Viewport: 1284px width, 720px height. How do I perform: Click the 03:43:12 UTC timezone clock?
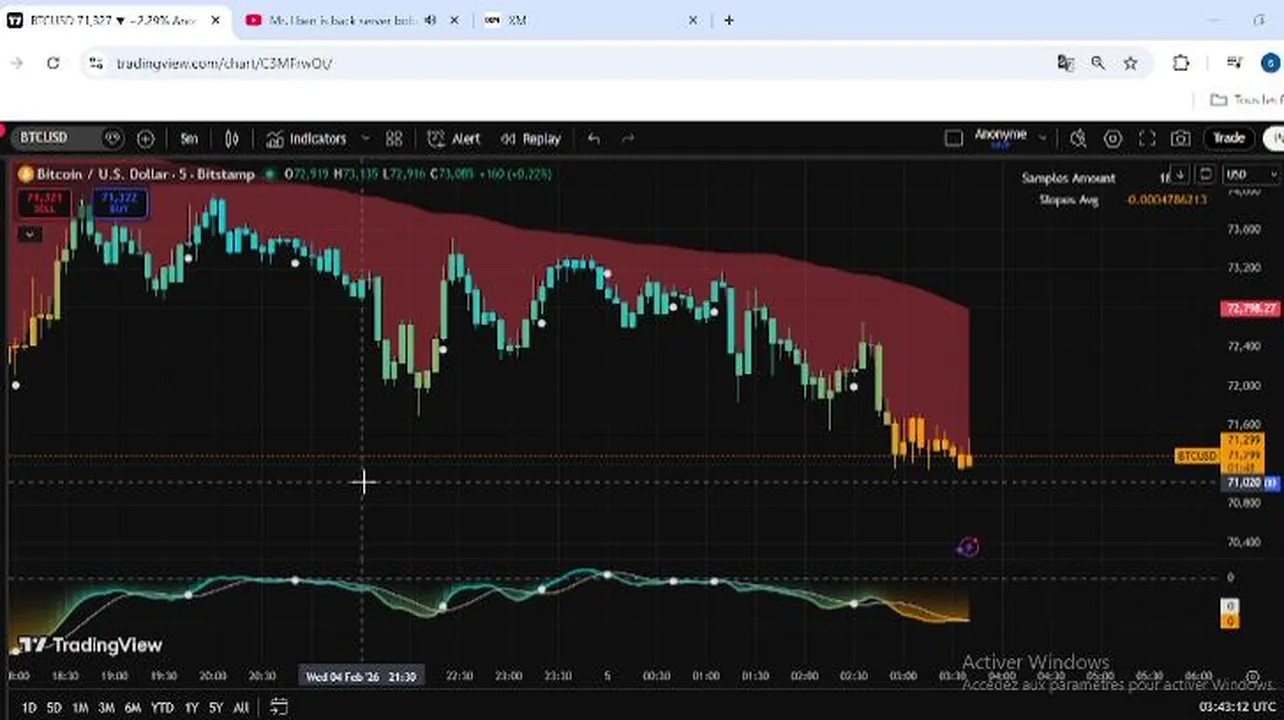(x=1235, y=707)
